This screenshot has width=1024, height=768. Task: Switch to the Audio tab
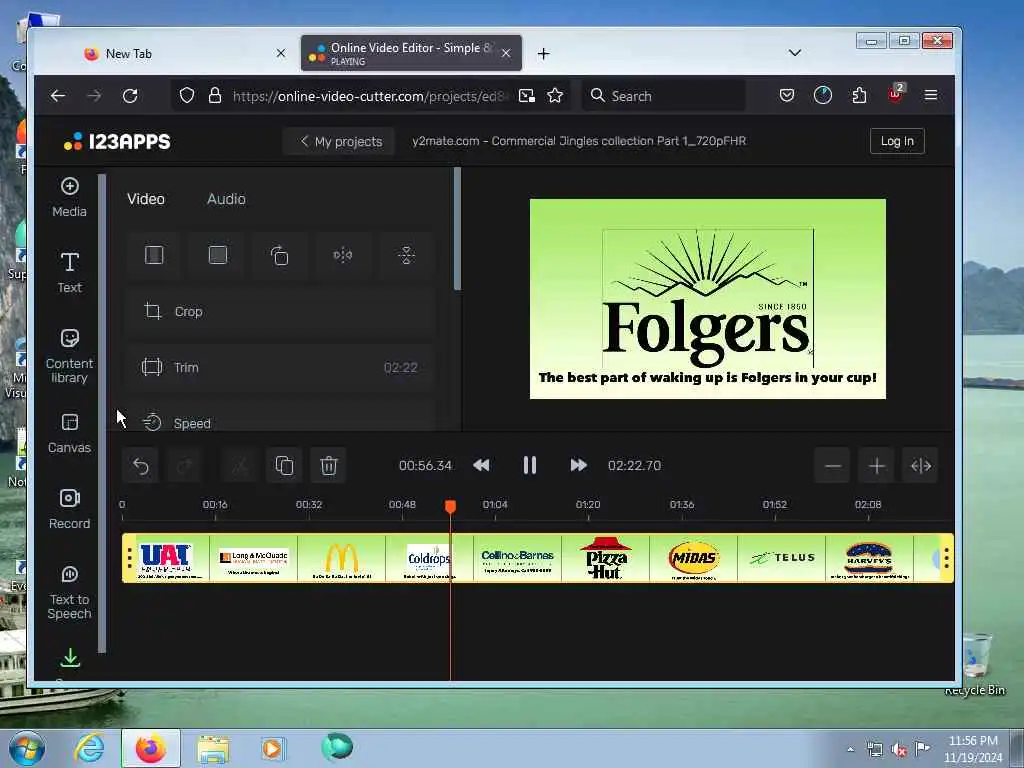pyautogui.click(x=226, y=199)
